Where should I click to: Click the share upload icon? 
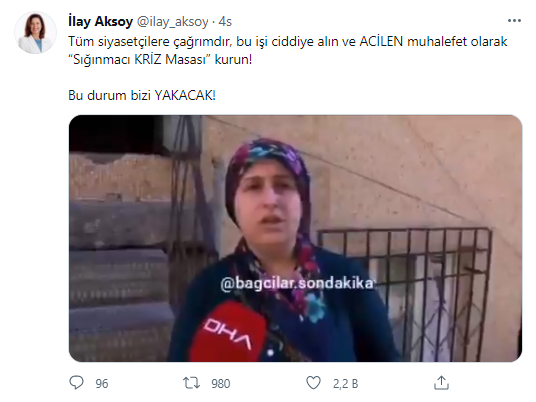(441, 383)
